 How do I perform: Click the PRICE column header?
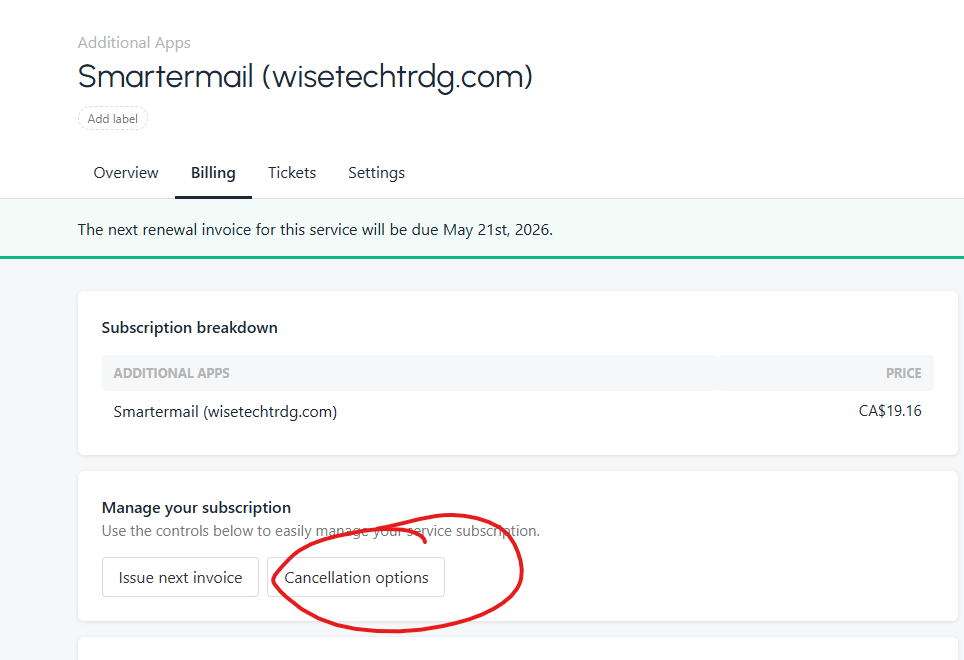pyautogui.click(x=903, y=373)
